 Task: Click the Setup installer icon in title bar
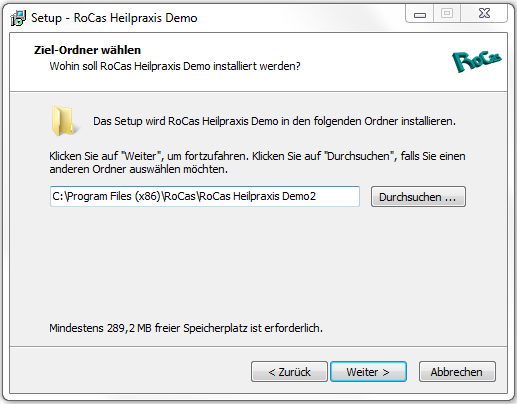coord(18,18)
